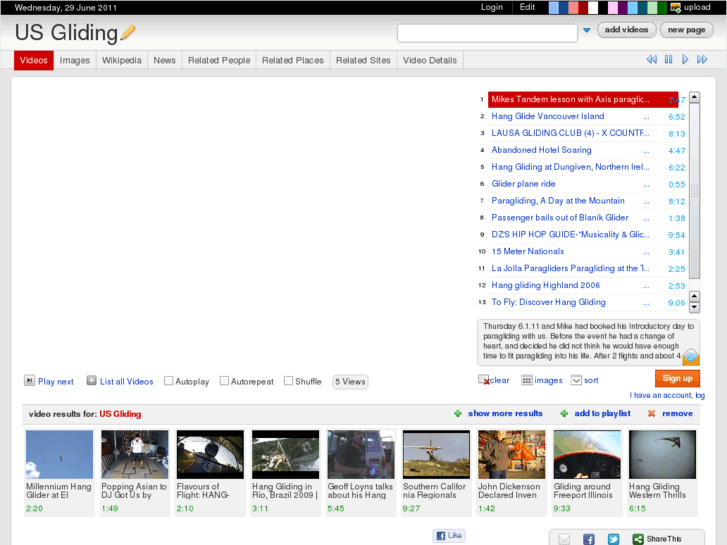This screenshot has height=545, width=727.
Task: Switch to the Videos tab
Action: coord(34,60)
